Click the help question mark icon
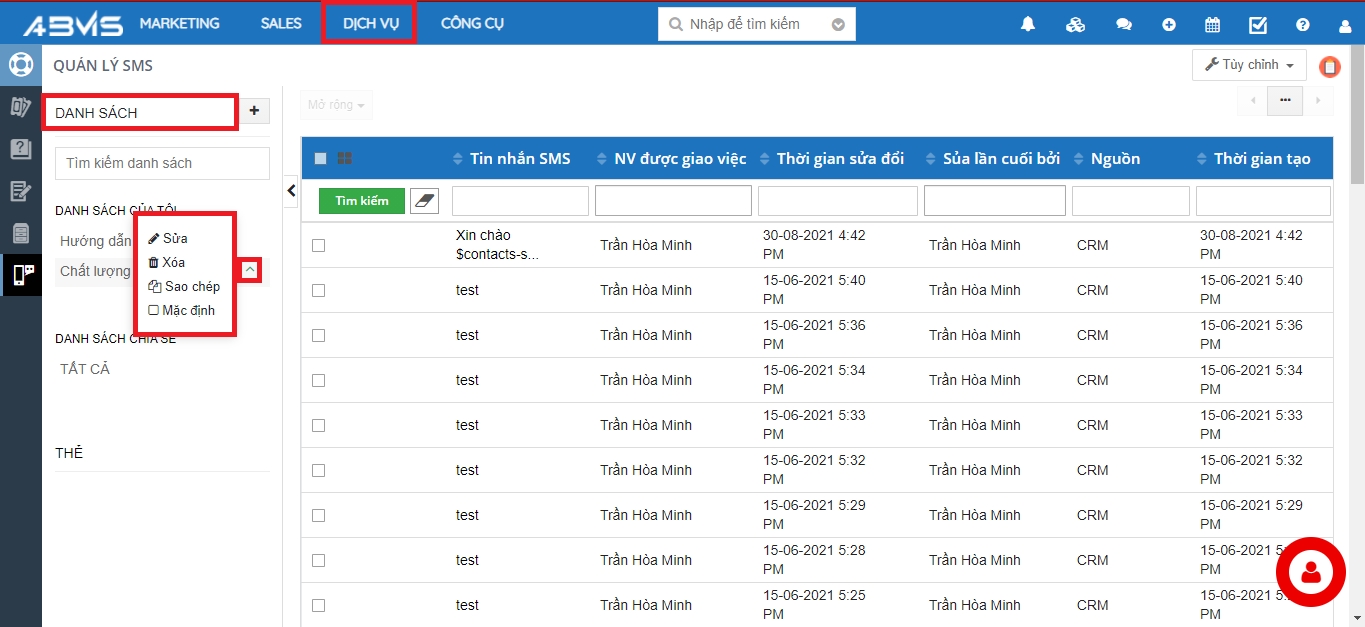1365x627 pixels. point(1303,25)
